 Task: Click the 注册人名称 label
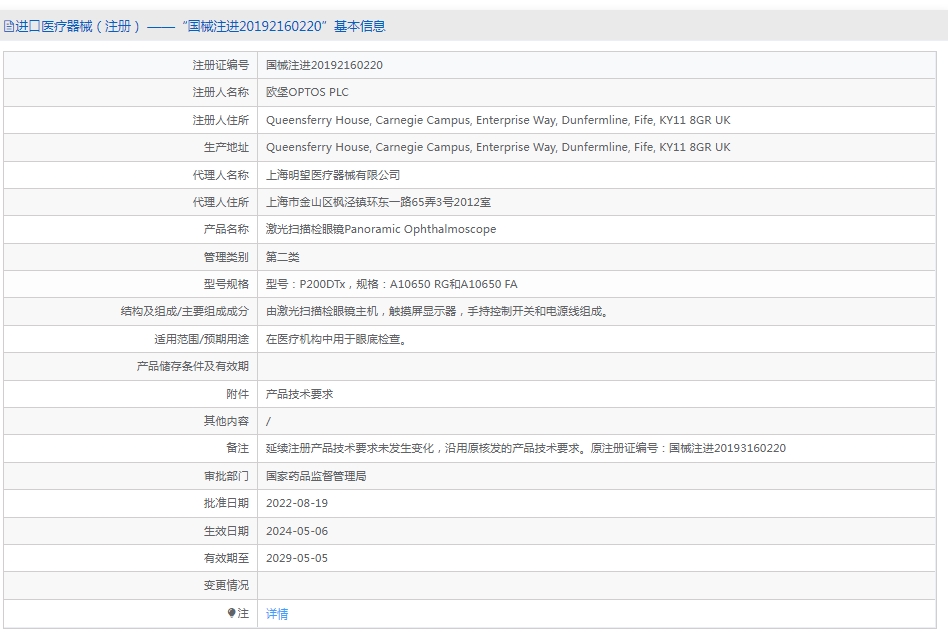(x=221, y=92)
